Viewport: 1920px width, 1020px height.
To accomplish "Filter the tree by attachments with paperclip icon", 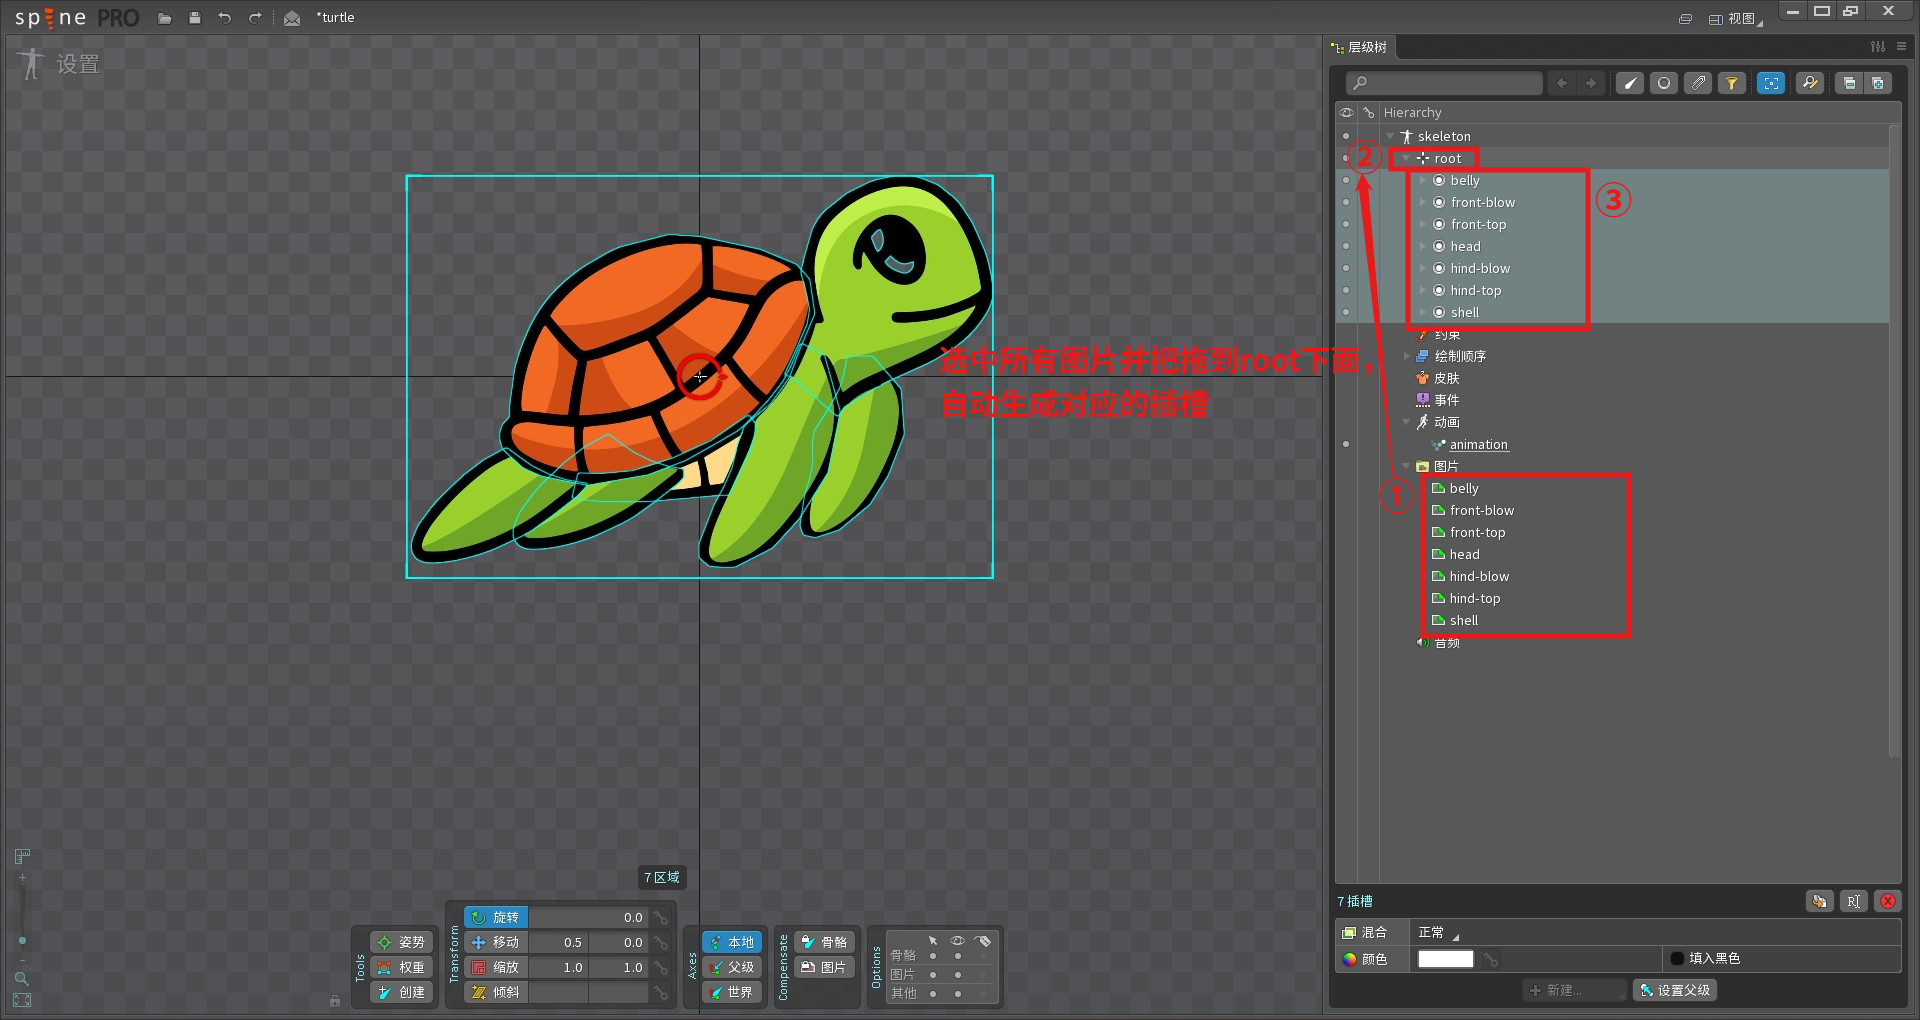I will 1698,83.
